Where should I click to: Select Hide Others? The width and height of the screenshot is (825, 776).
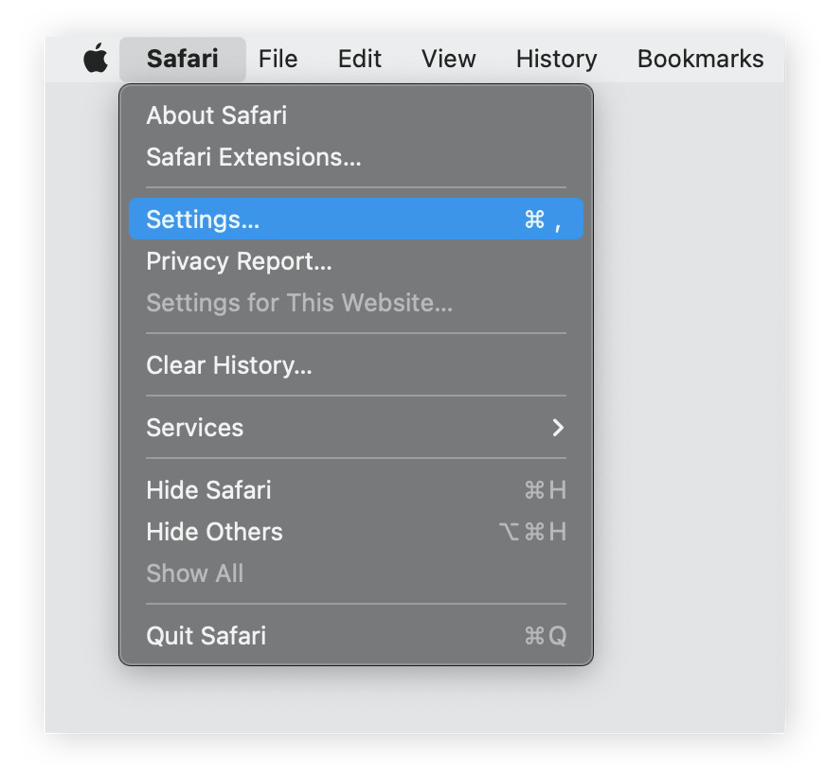click(214, 531)
